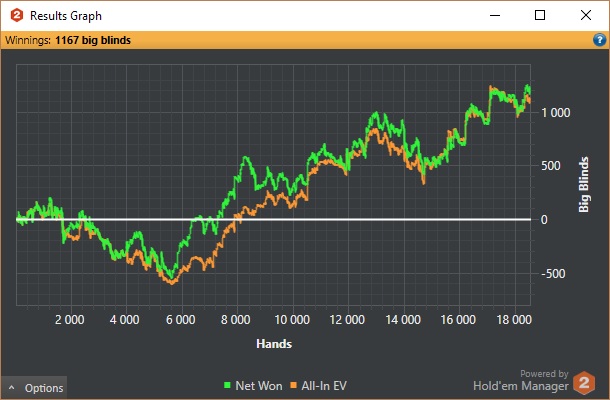610x400 pixels.
Task: Close the Results Graph window
Action: tap(586, 15)
